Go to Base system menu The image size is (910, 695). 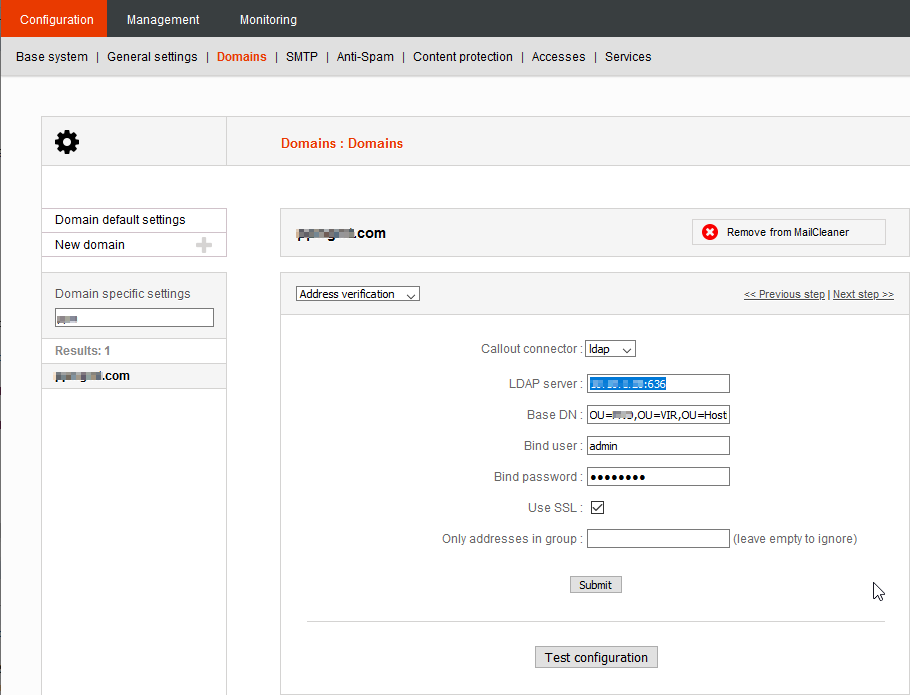[52, 57]
